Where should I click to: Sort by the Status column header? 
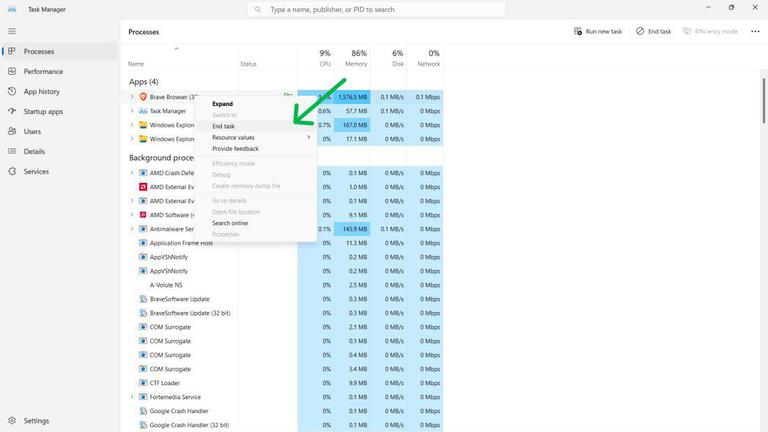tap(267, 58)
